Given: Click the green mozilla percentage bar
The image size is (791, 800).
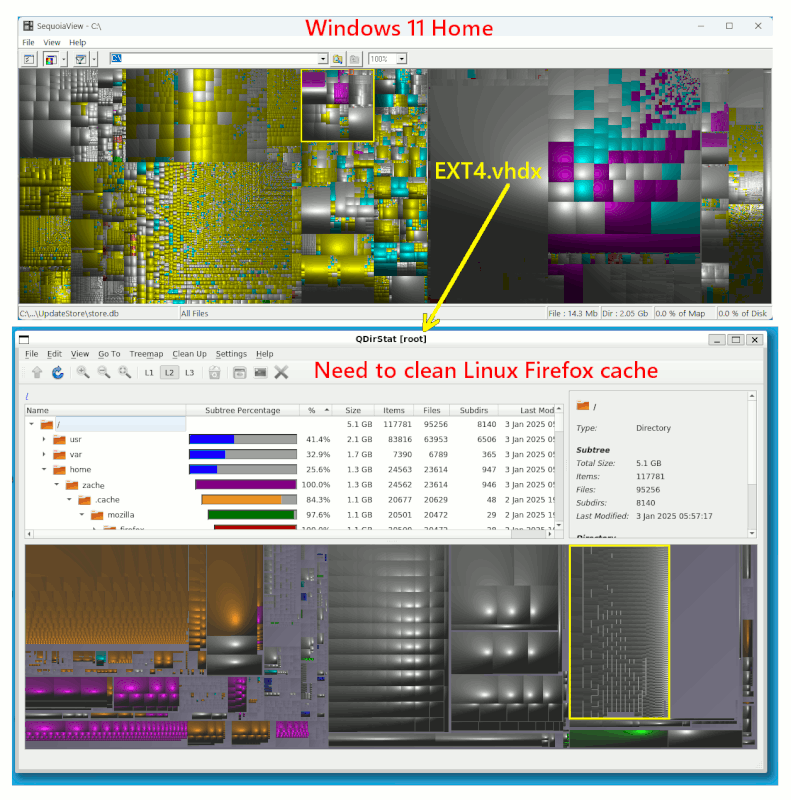Looking at the screenshot, I should pos(252,515).
